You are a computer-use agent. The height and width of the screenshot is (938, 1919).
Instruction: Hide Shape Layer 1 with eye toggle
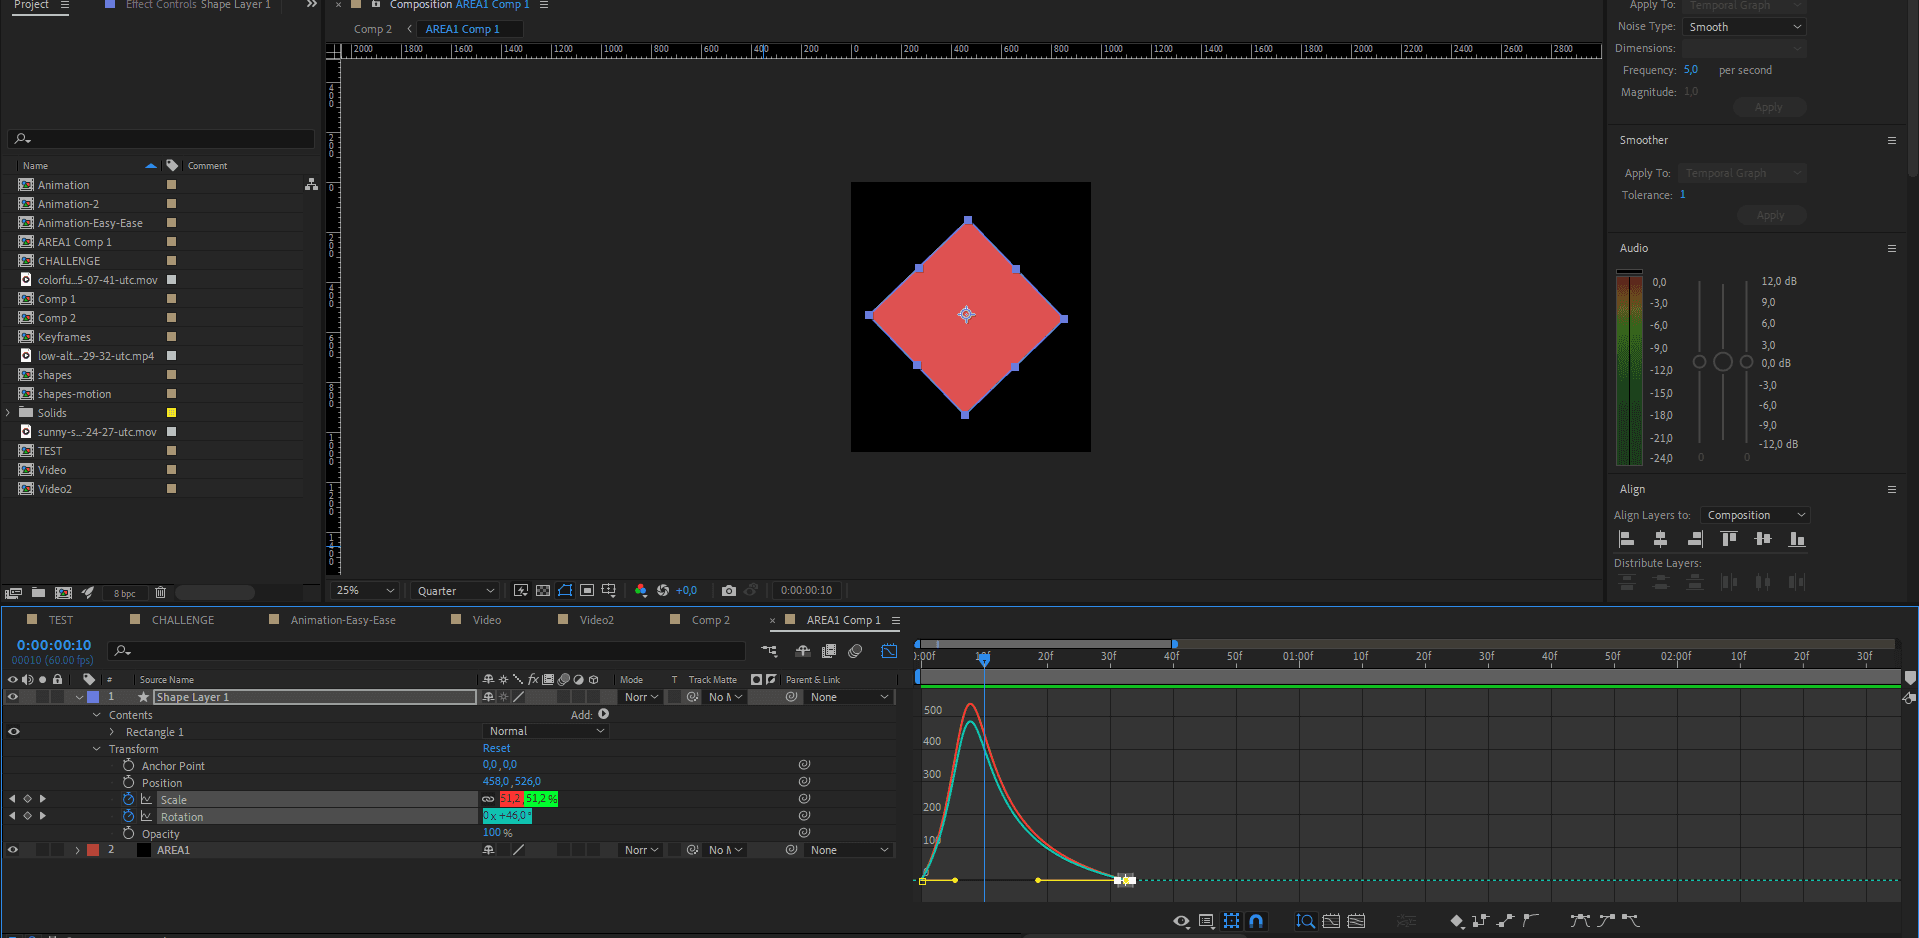(x=13, y=697)
